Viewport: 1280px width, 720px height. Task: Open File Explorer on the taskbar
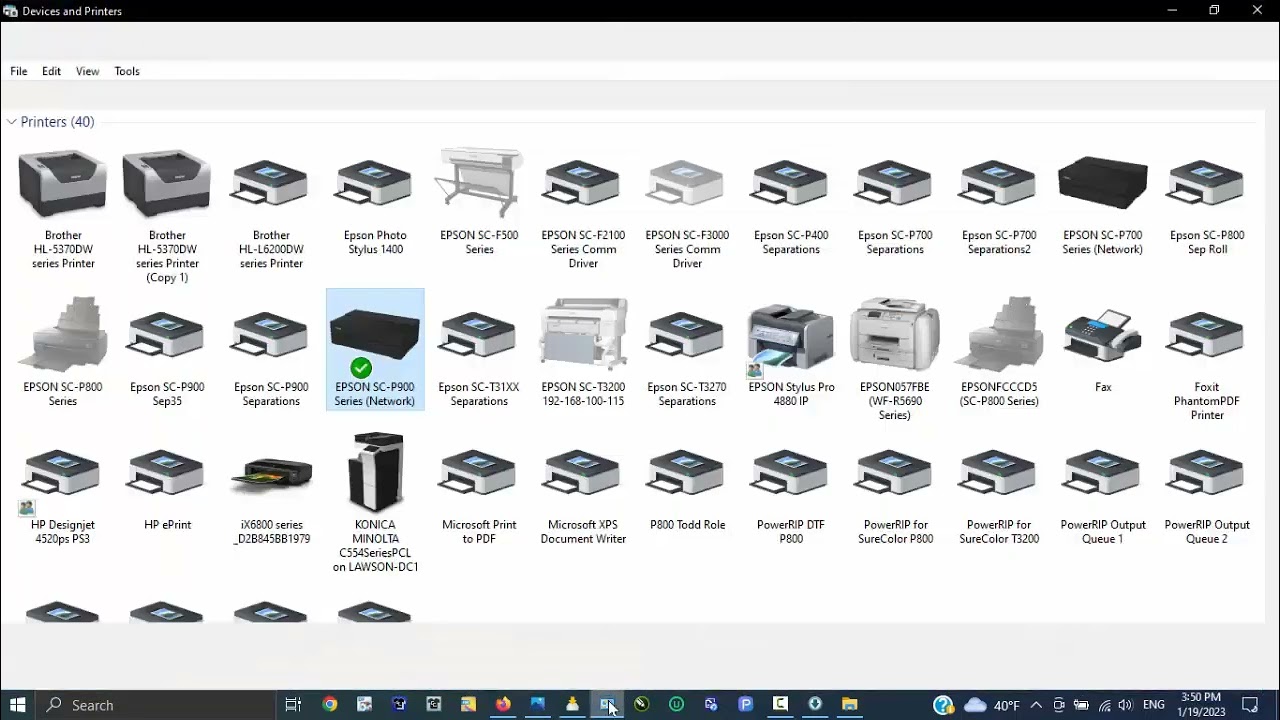[x=849, y=705]
